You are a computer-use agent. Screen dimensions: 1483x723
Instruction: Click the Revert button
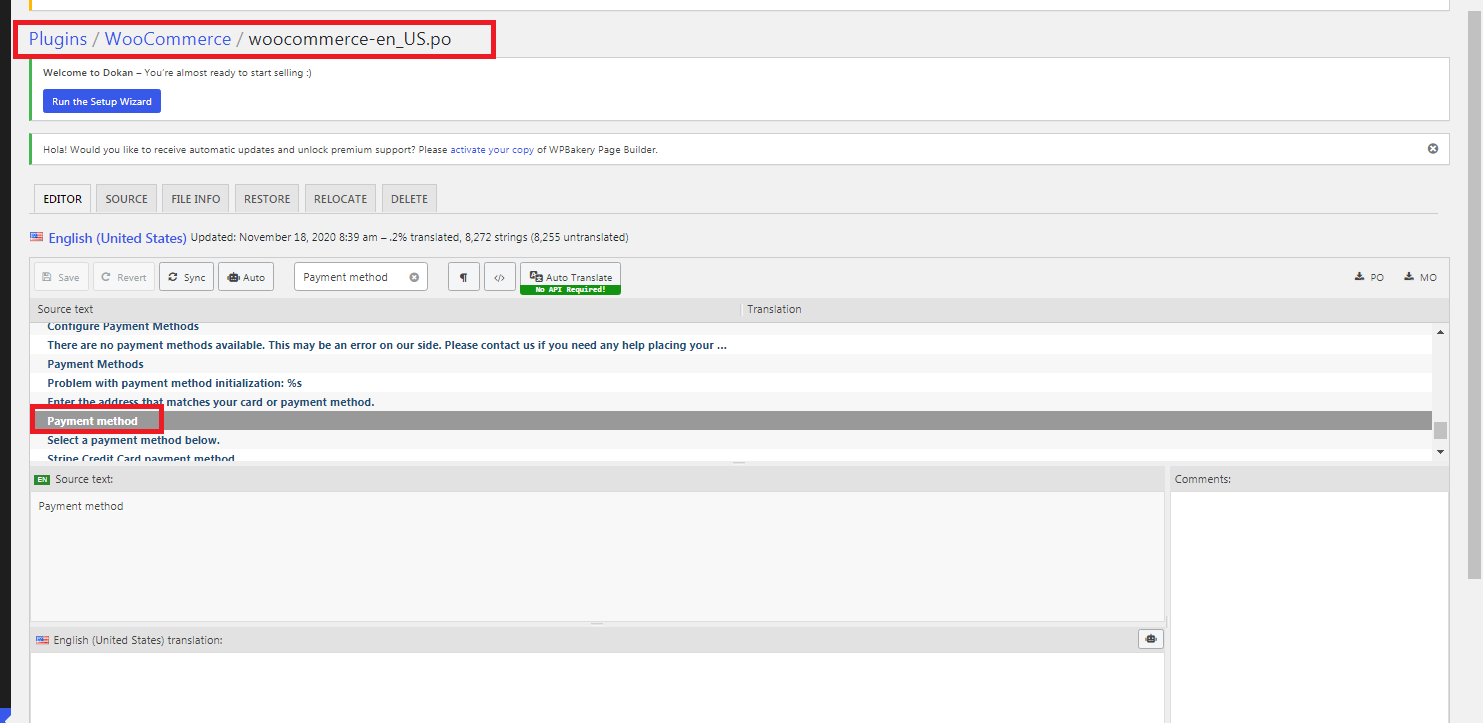click(x=124, y=277)
